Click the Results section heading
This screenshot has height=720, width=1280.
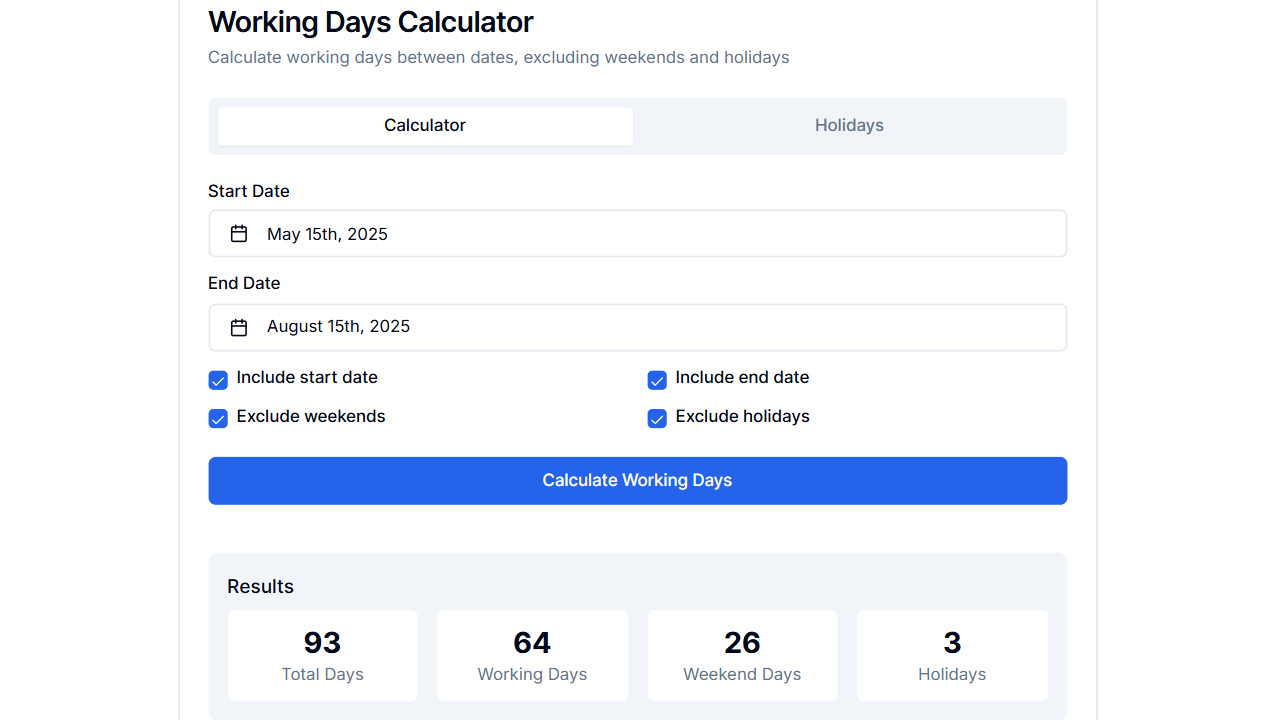click(260, 586)
